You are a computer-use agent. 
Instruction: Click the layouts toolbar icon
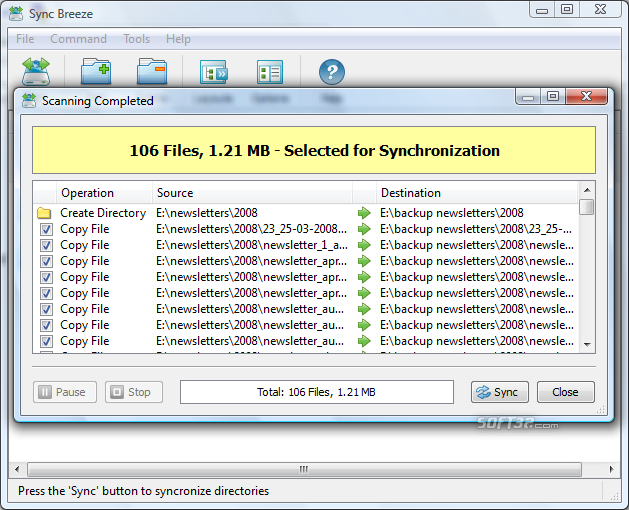tap(213, 72)
